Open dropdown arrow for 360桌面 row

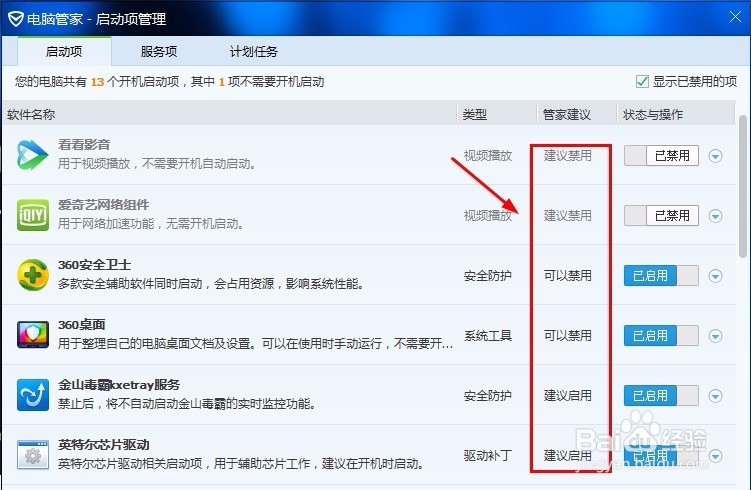[x=716, y=336]
